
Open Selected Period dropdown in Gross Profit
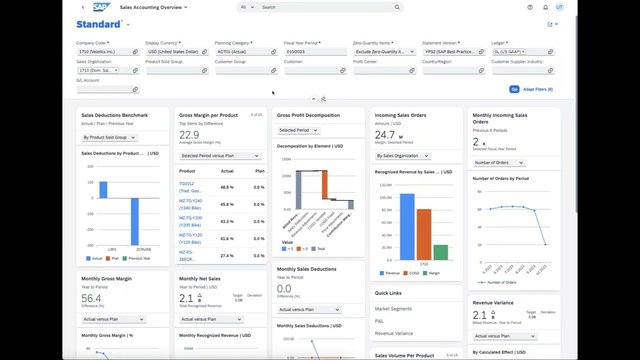tap(298, 130)
